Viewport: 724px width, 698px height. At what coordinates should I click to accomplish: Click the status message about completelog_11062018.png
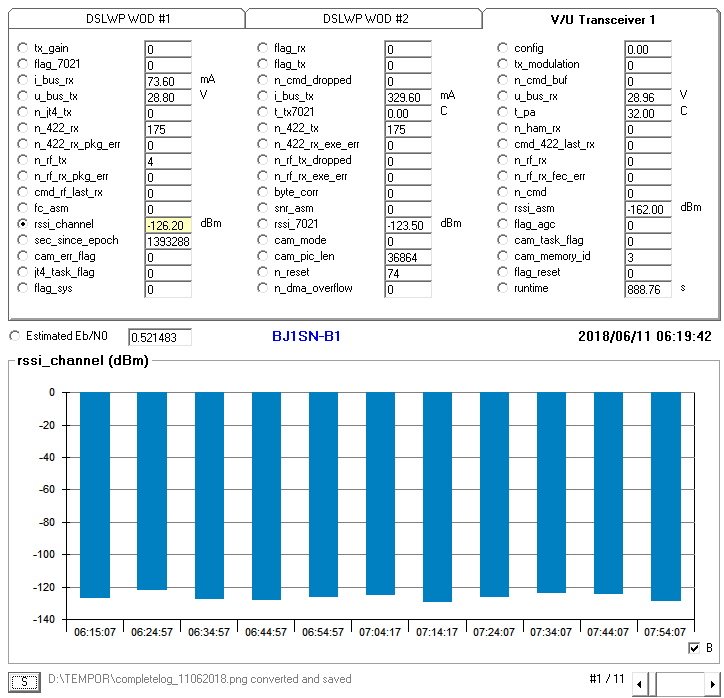pos(199,679)
